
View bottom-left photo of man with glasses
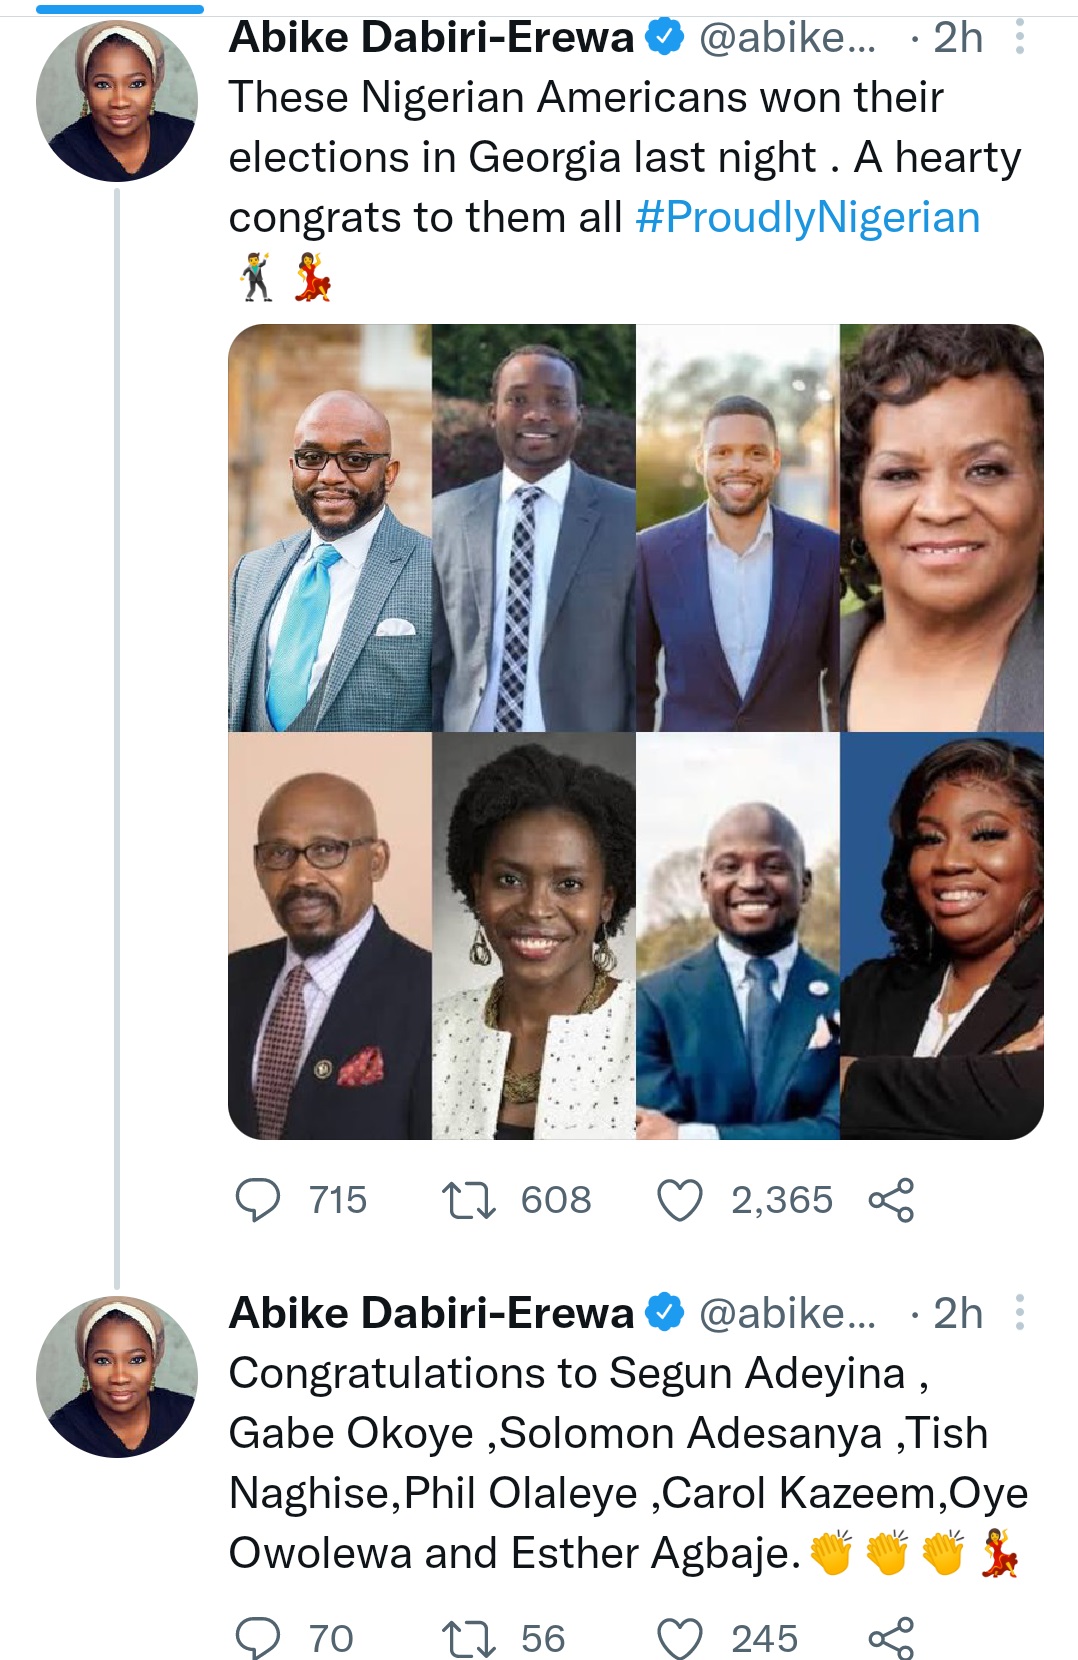pos(330,936)
